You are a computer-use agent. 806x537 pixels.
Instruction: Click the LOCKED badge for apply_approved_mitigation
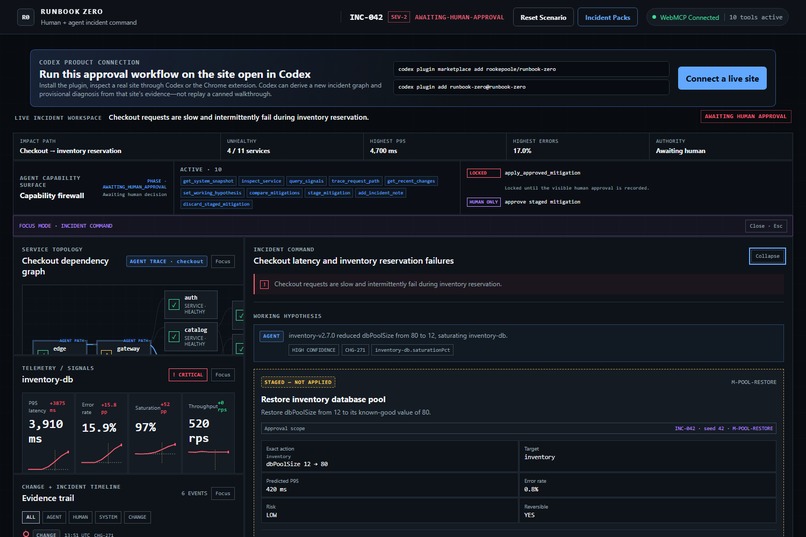pos(483,173)
